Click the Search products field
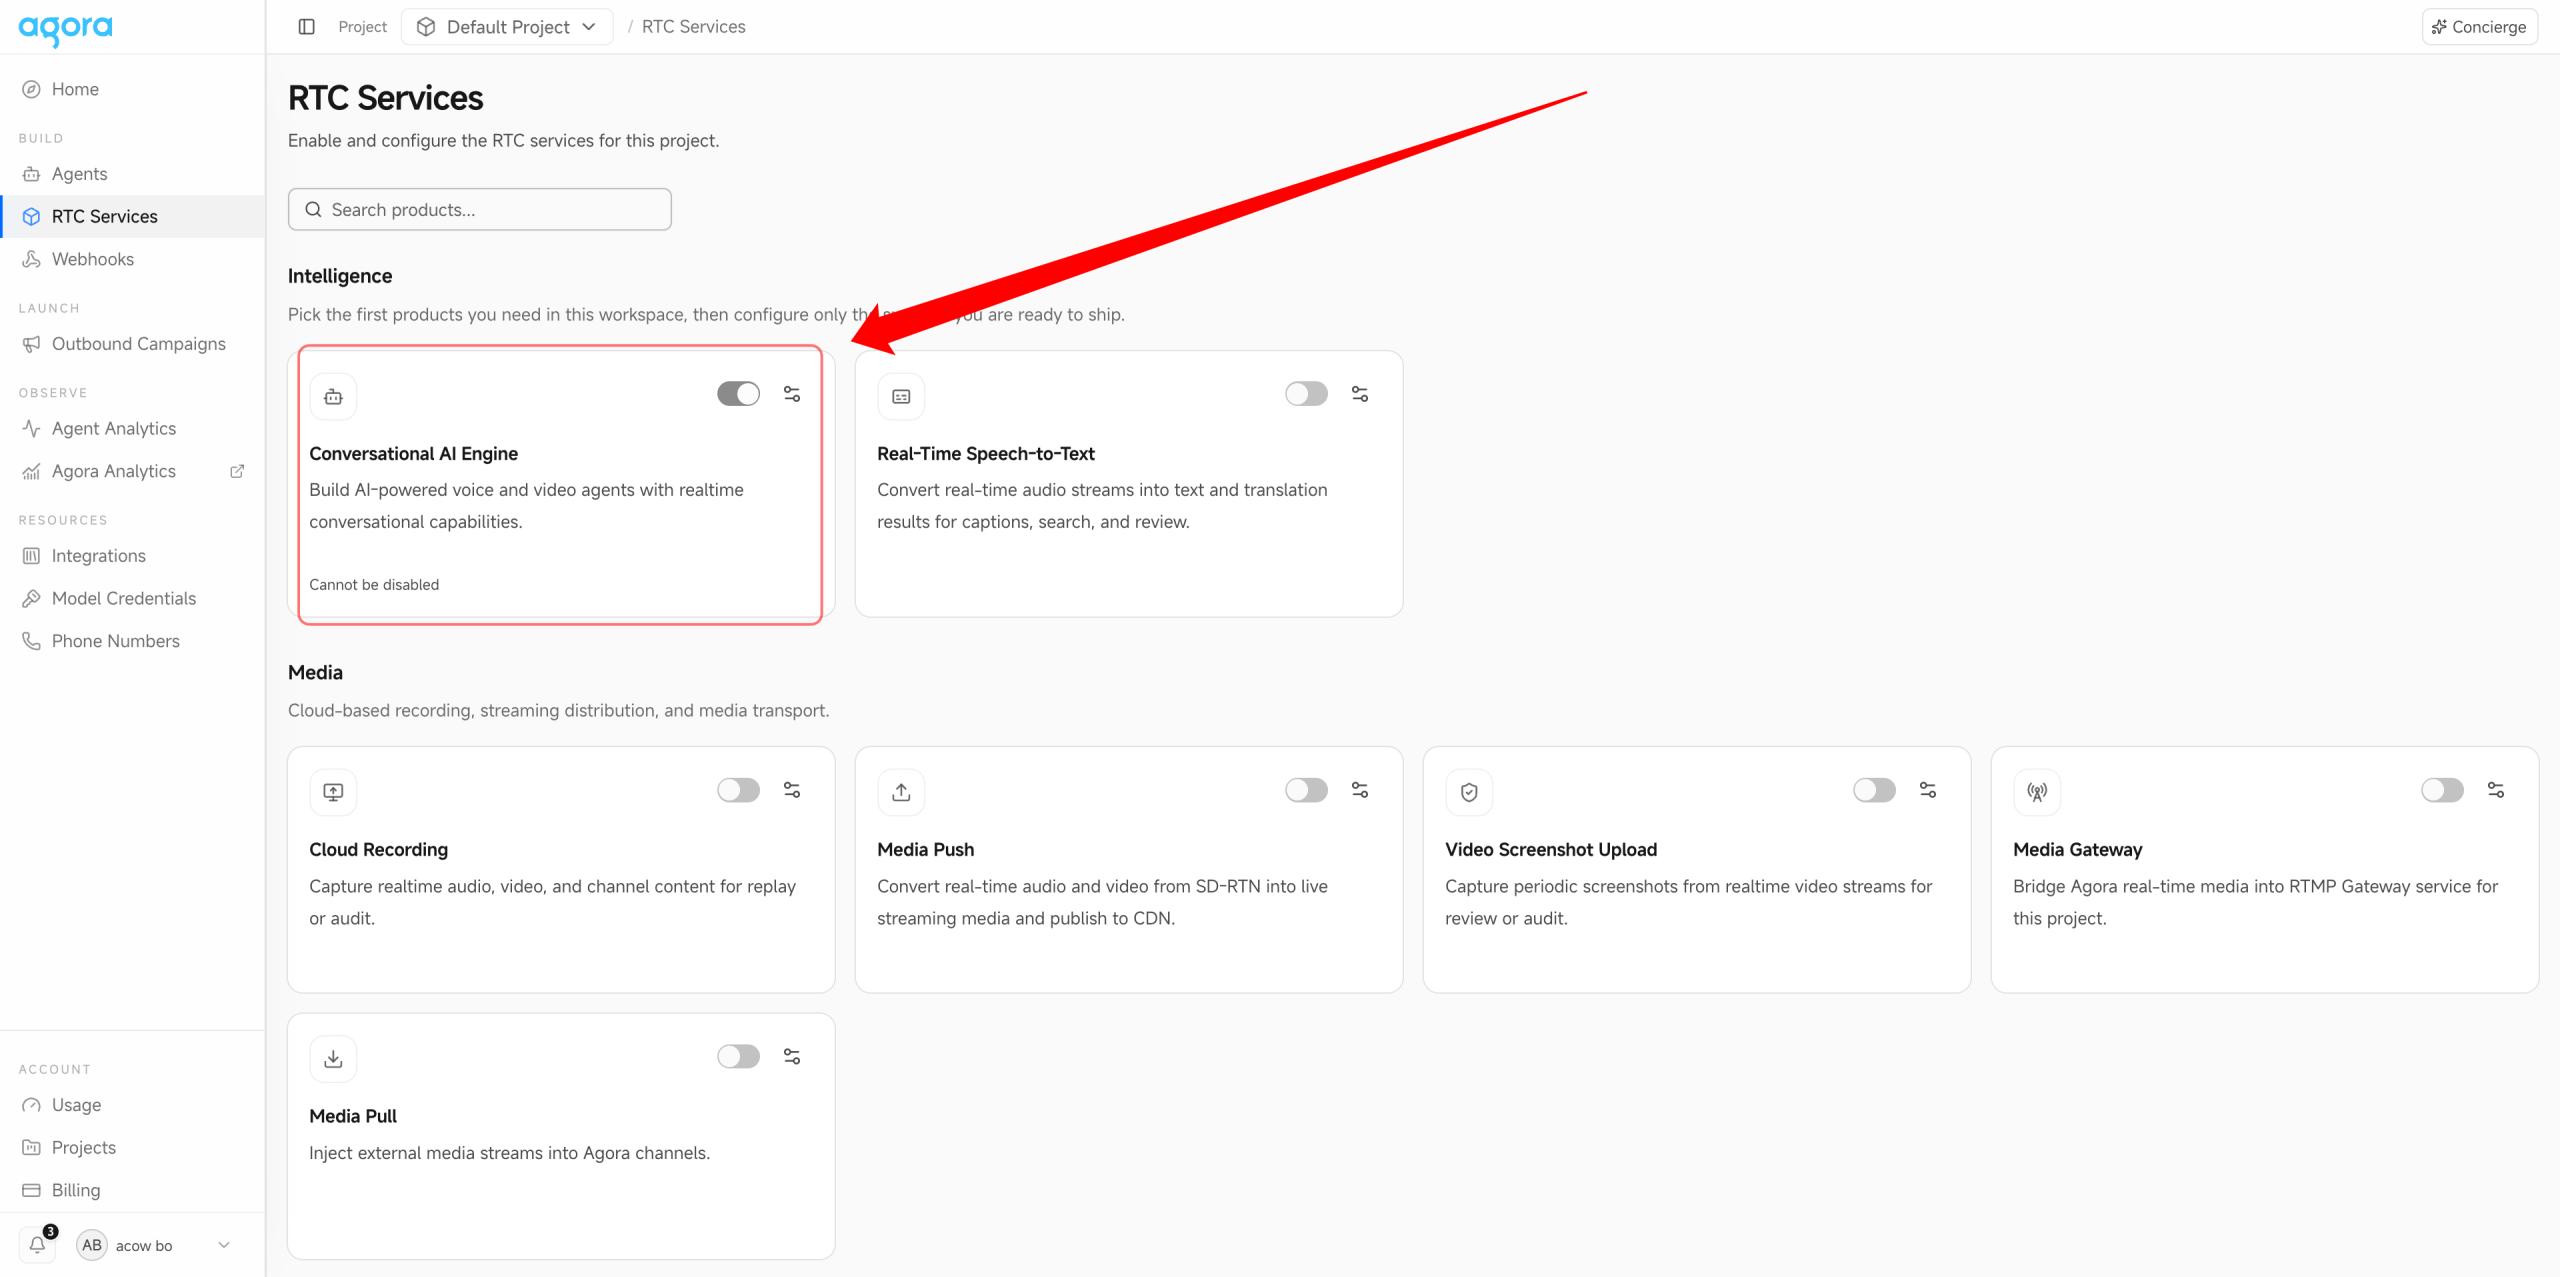2560x1277 pixels. tap(480, 210)
